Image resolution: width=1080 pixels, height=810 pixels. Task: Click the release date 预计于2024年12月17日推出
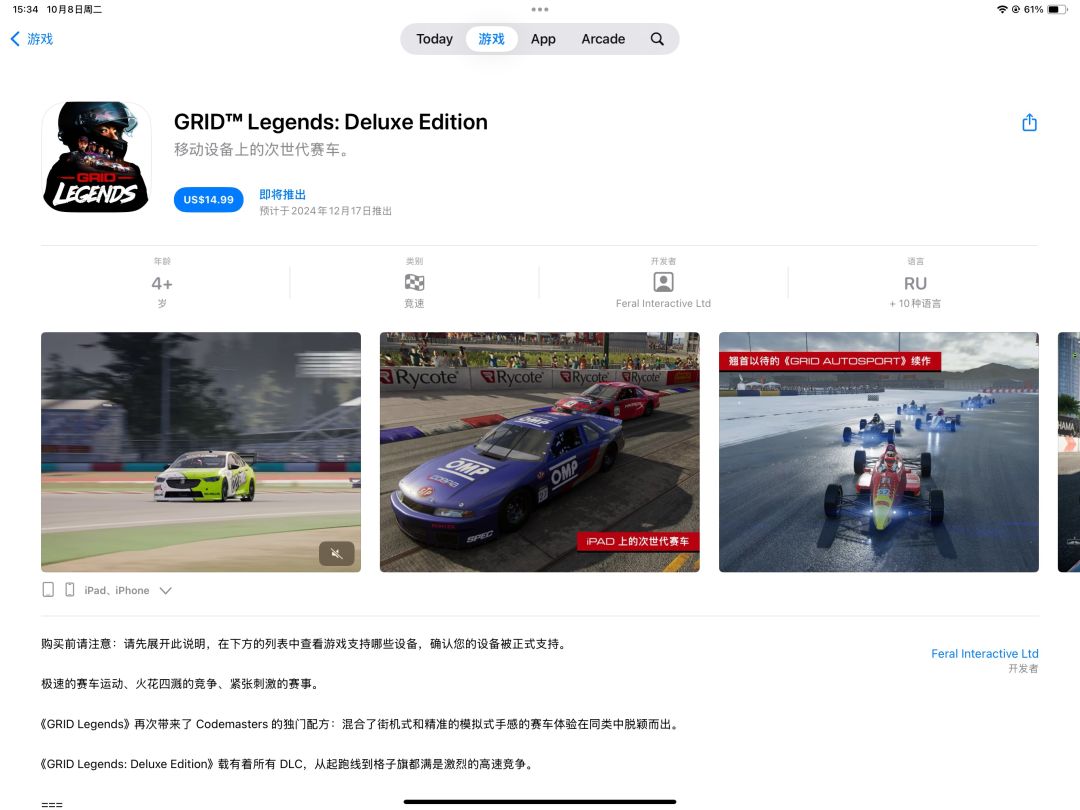coord(325,211)
